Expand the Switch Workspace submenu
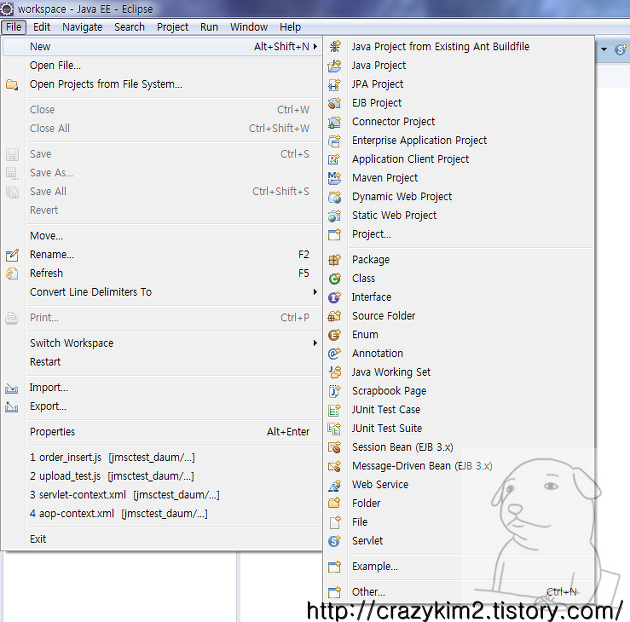This screenshot has height=622, width=630. [x=162, y=343]
